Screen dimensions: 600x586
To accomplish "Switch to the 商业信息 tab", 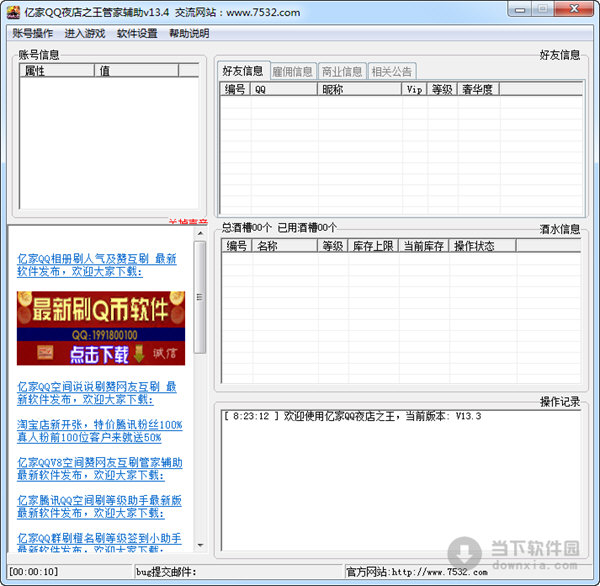I will pos(342,72).
